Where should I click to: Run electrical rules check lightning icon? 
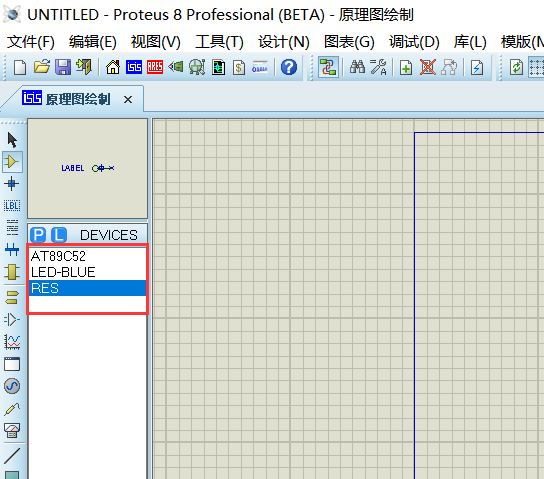coord(477,67)
